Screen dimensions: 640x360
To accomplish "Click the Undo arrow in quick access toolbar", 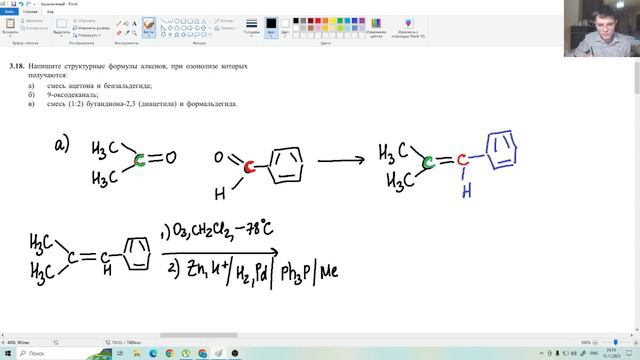I will [21, 4].
